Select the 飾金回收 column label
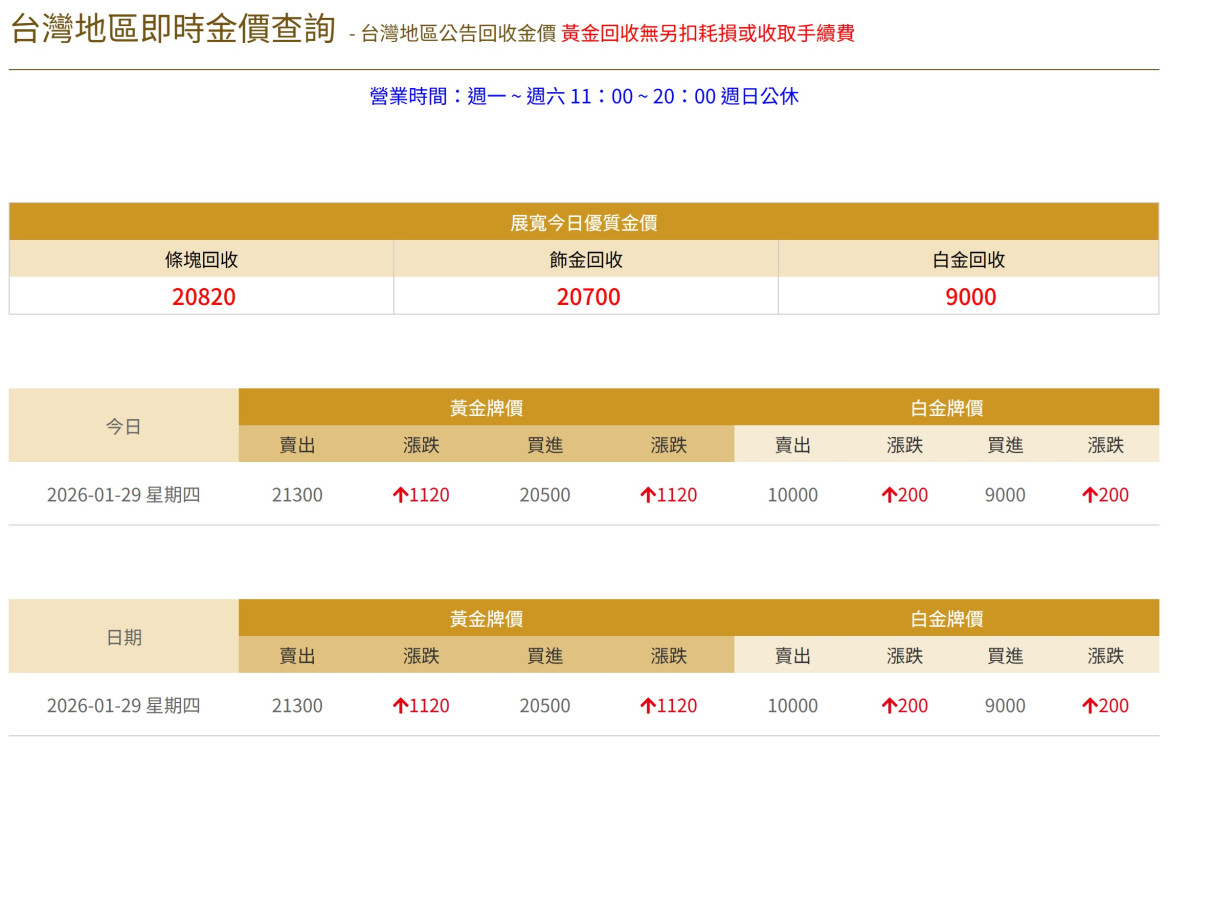Viewport: 1213px width, 900px height. [586, 260]
